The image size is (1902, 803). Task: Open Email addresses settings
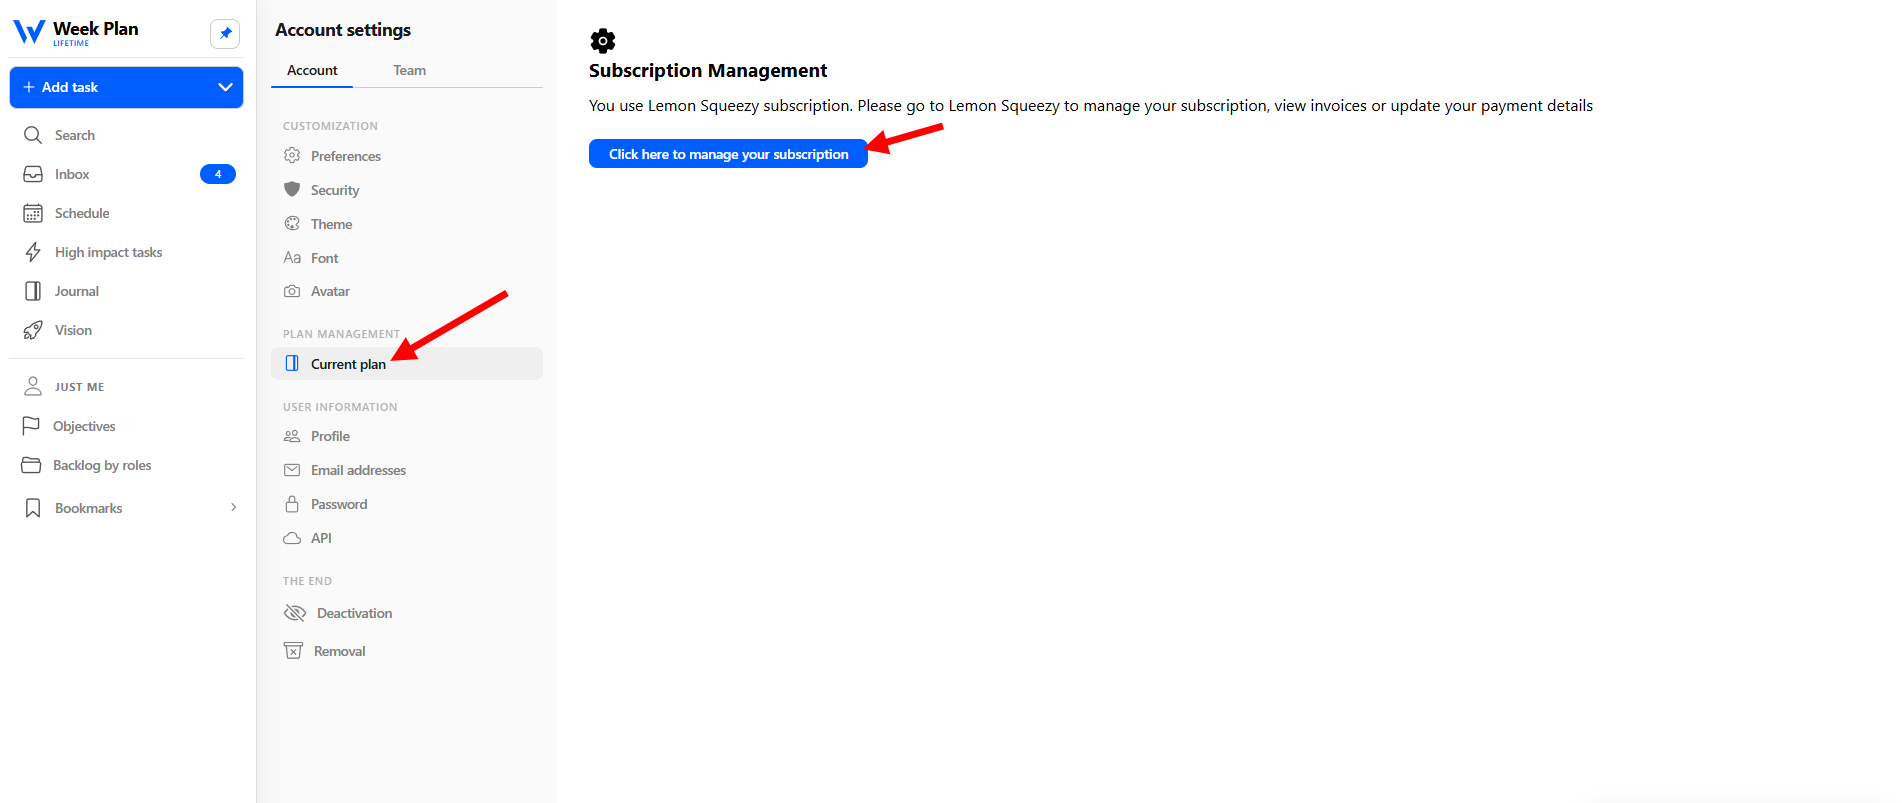(358, 470)
